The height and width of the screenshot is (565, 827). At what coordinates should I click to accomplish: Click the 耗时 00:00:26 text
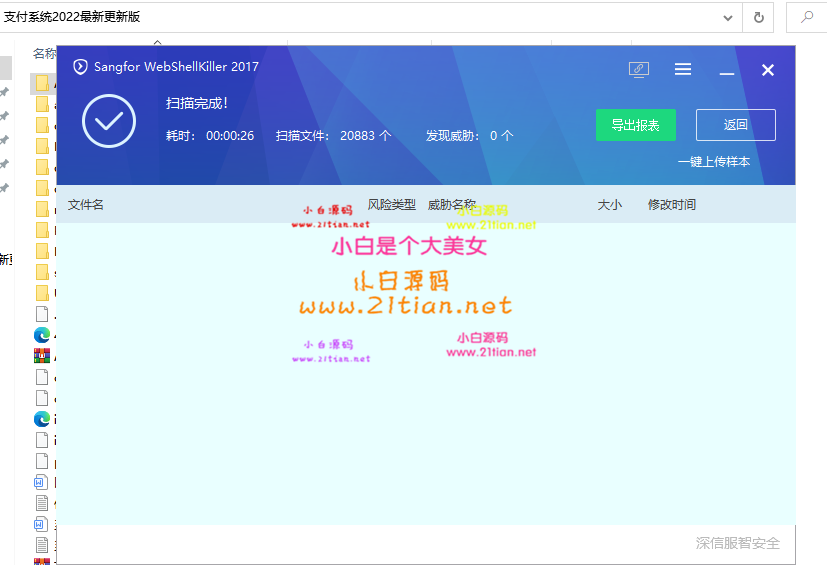point(210,136)
